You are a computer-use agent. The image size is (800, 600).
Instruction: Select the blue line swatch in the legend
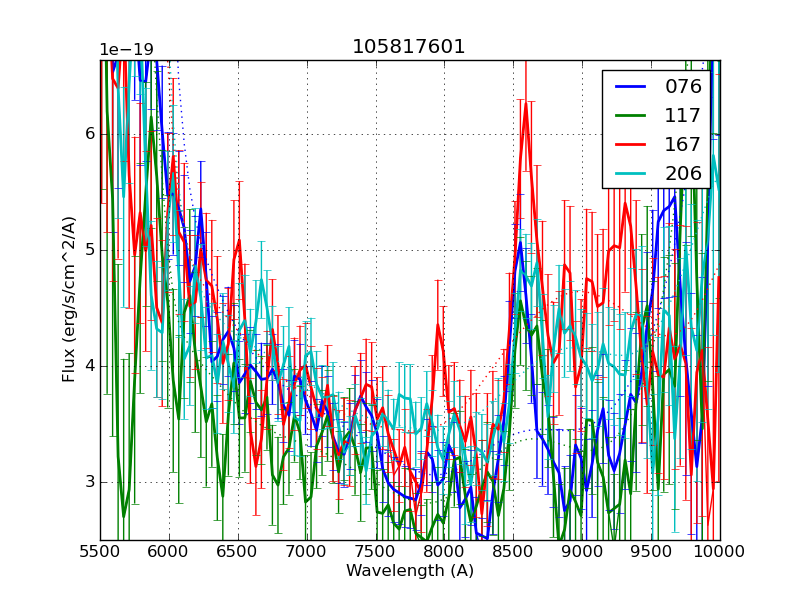628,86
